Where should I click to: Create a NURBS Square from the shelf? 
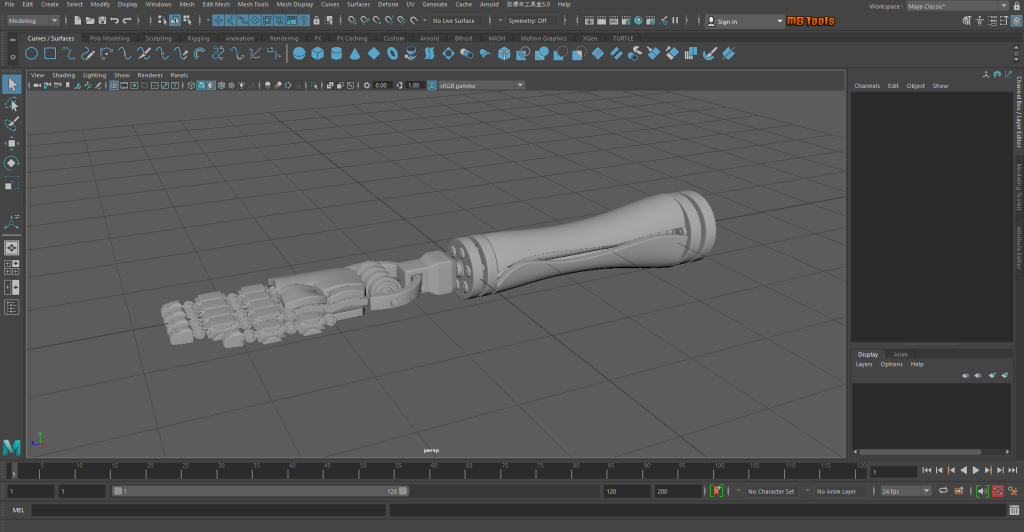click(50, 54)
